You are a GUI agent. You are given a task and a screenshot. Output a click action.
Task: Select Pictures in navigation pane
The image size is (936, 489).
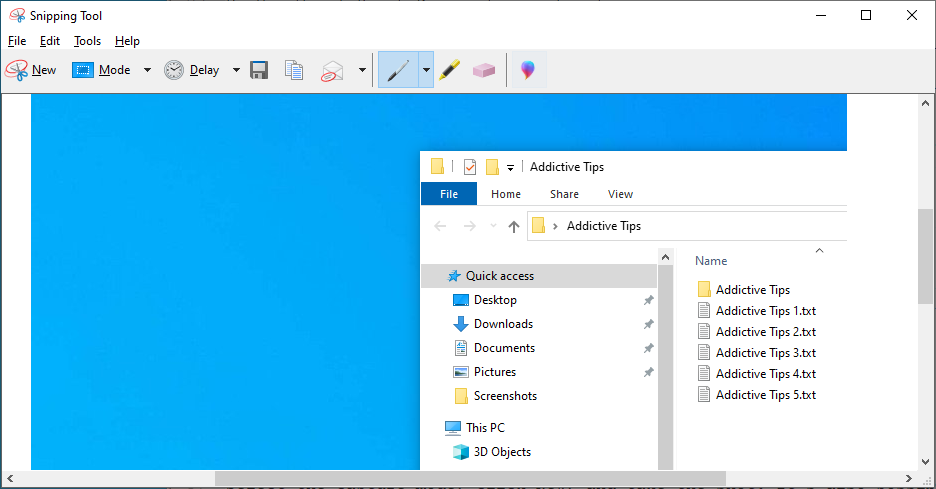point(495,371)
